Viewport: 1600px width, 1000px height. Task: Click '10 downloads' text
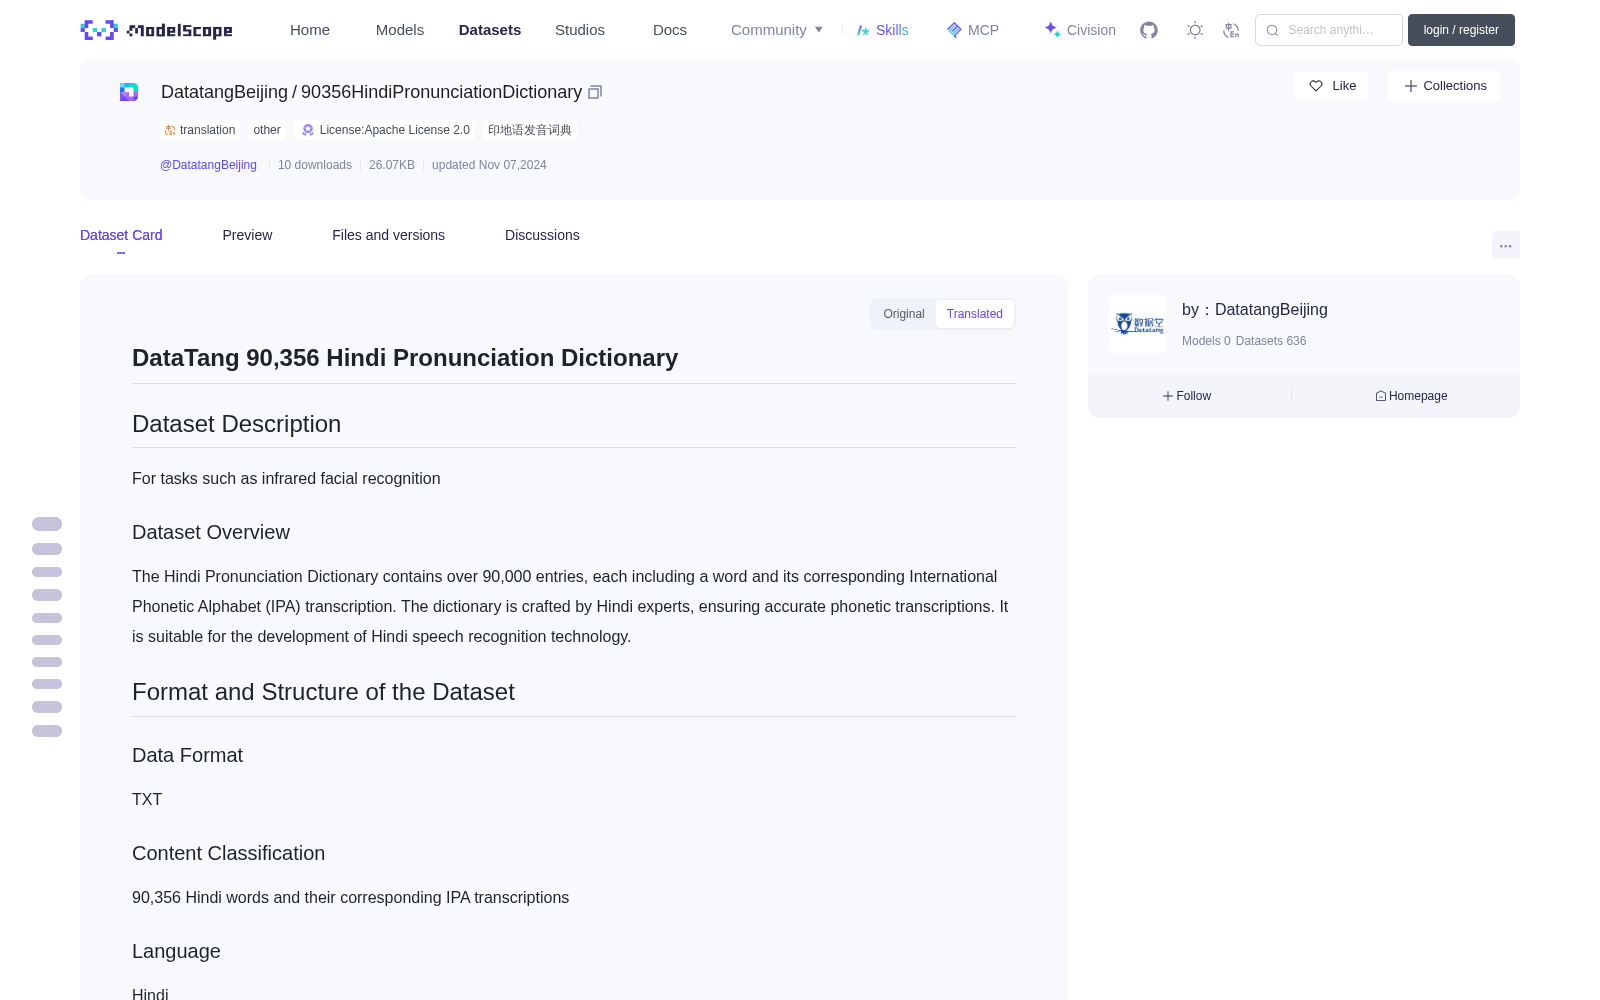point(315,165)
